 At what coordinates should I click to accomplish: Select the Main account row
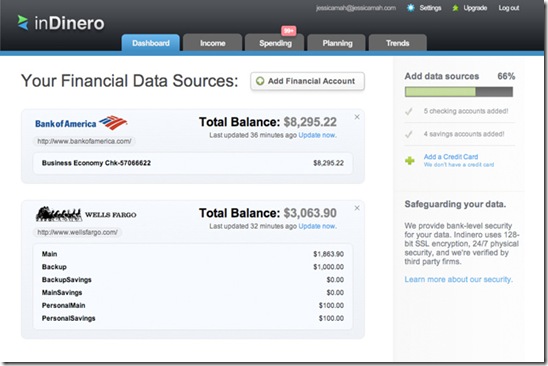193,254
